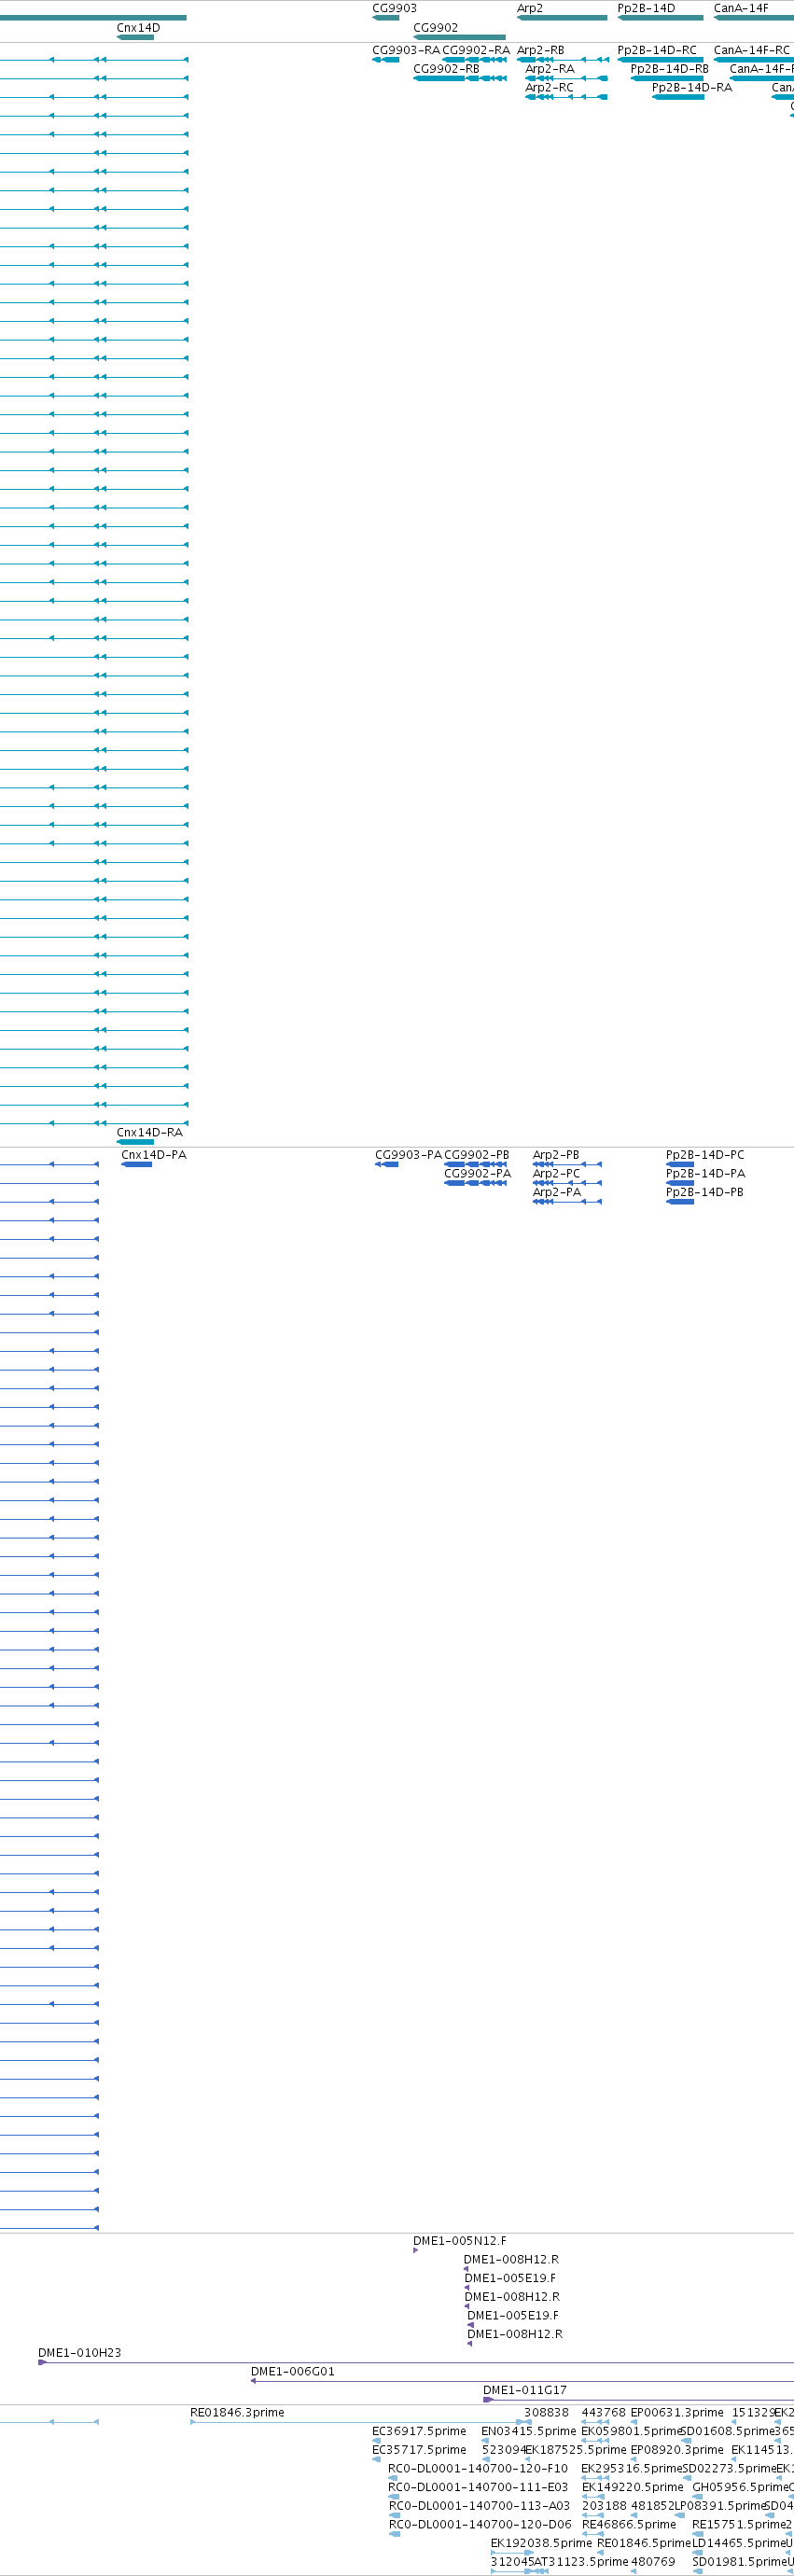
Task: Click protein Pp2B-14D-PC
Action: 705,1155
